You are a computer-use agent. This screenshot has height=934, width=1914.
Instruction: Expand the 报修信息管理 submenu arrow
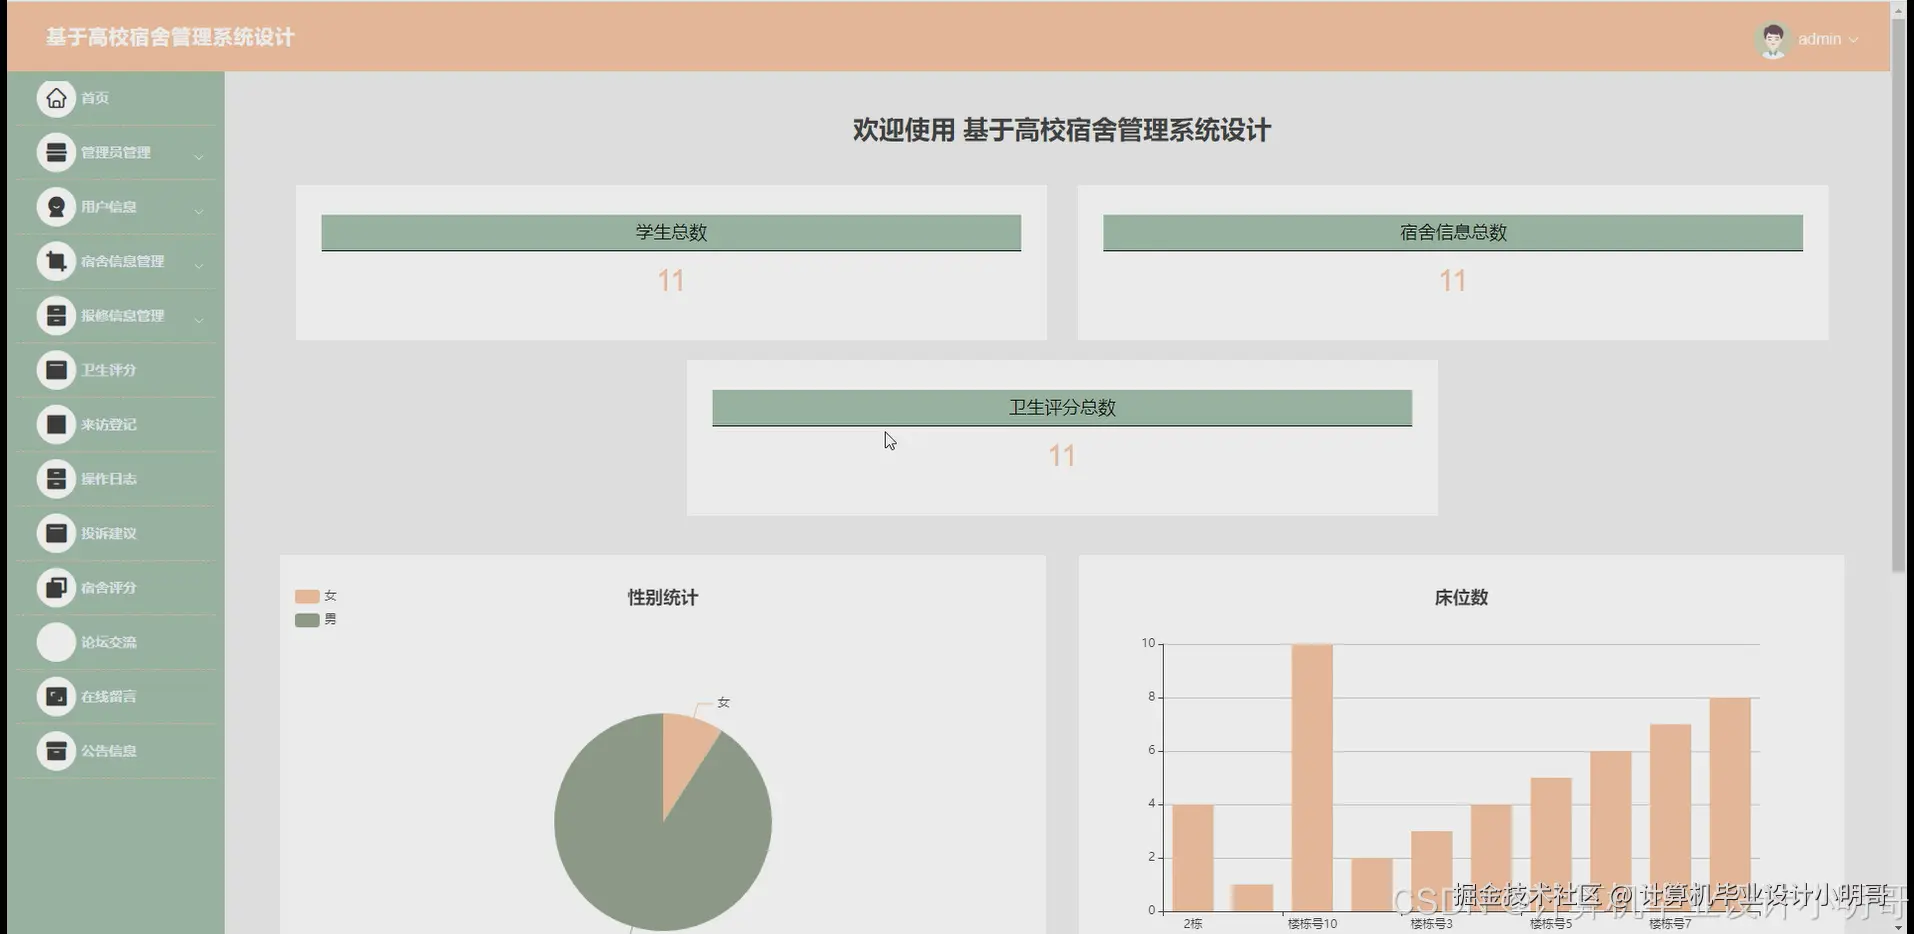[199, 319]
